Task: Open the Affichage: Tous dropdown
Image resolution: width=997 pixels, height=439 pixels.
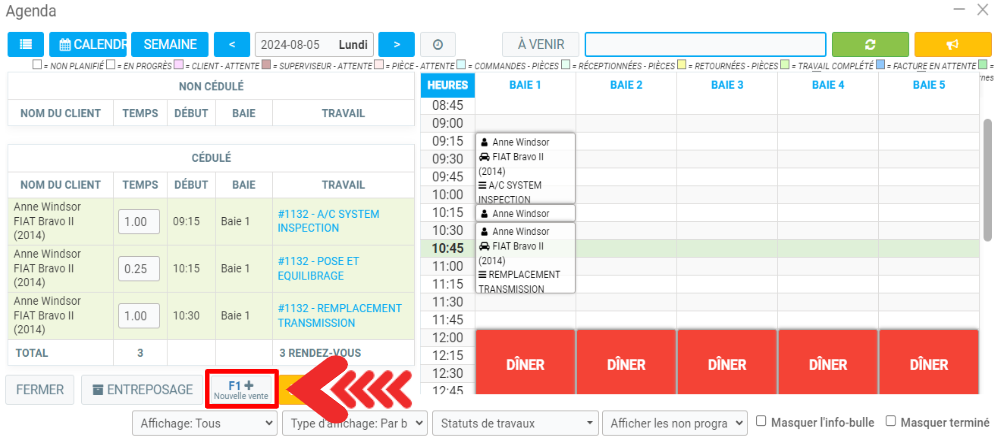Action: point(204,423)
